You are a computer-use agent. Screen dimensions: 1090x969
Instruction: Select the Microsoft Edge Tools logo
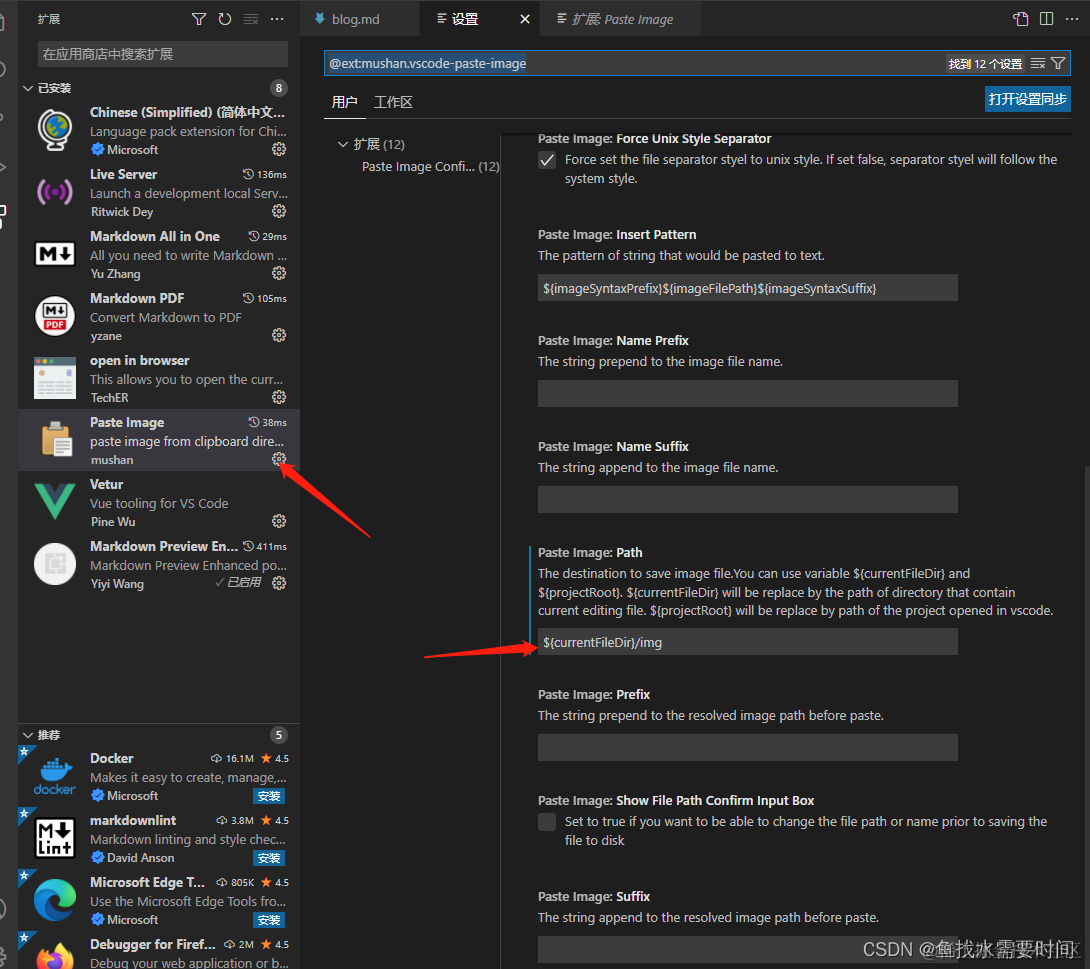pyautogui.click(x=54, y=900)
